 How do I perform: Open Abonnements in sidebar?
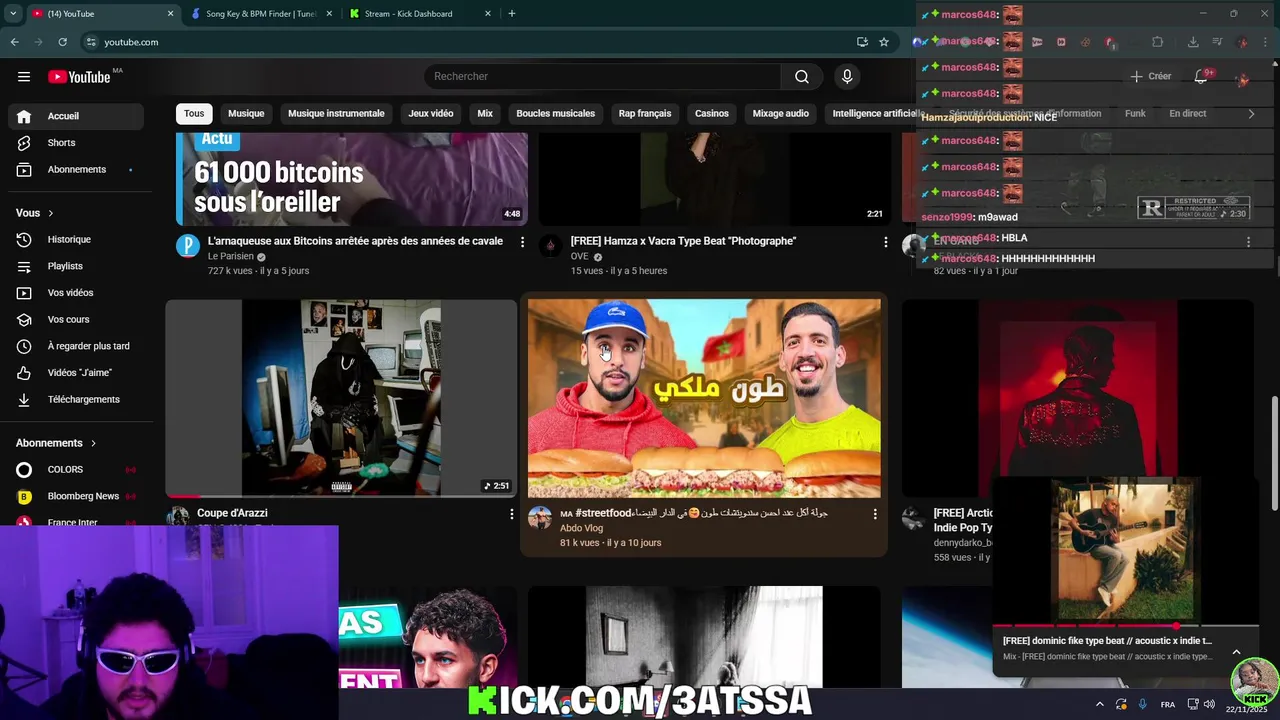tap(78, 170)
